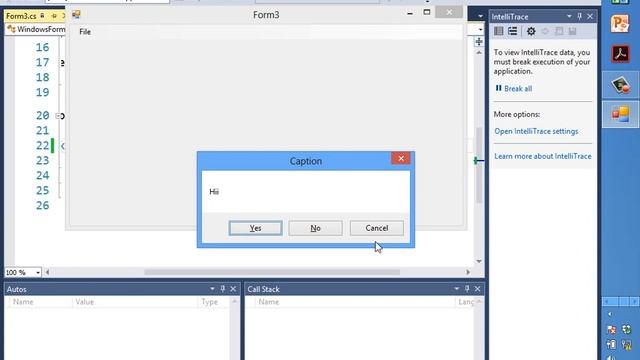The width and height of the screenshot is (640, 360).
Task: Open the editor tab list dropdown arrow
Action: point(480,16)
